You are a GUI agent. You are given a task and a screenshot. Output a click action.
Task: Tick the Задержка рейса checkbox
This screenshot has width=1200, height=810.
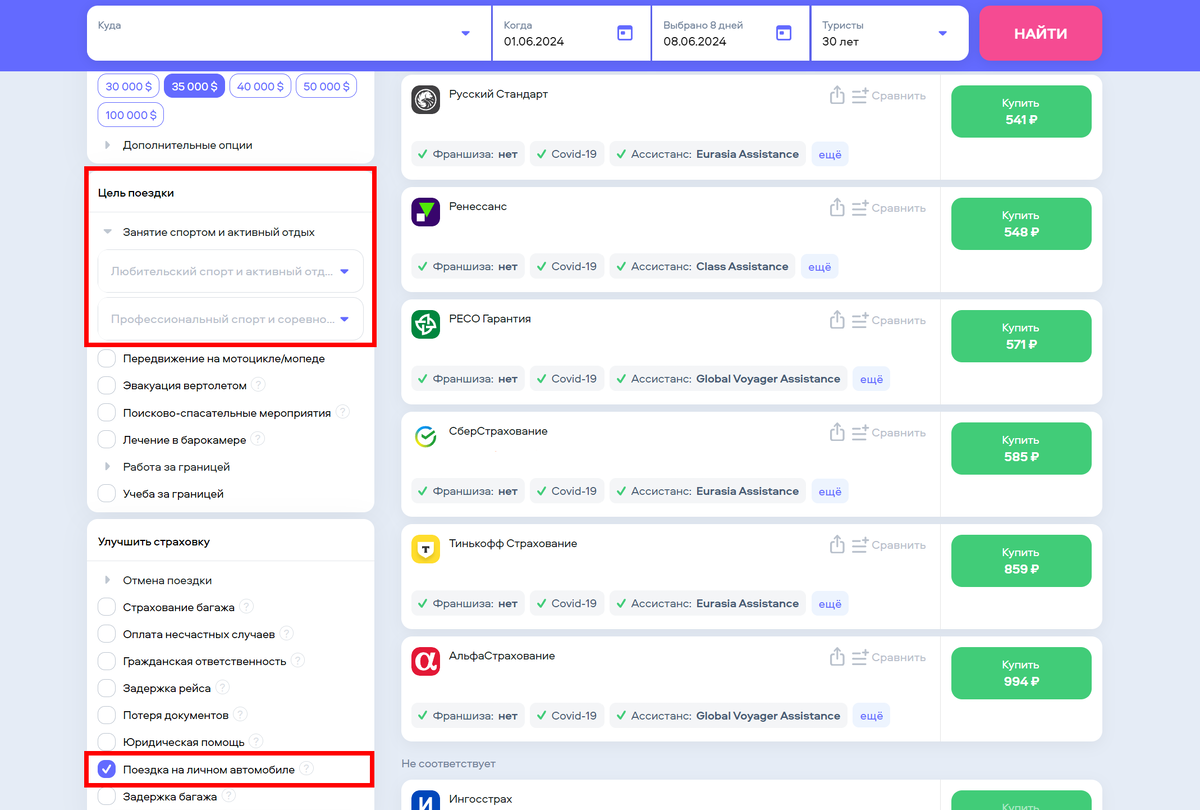point(107,688)
